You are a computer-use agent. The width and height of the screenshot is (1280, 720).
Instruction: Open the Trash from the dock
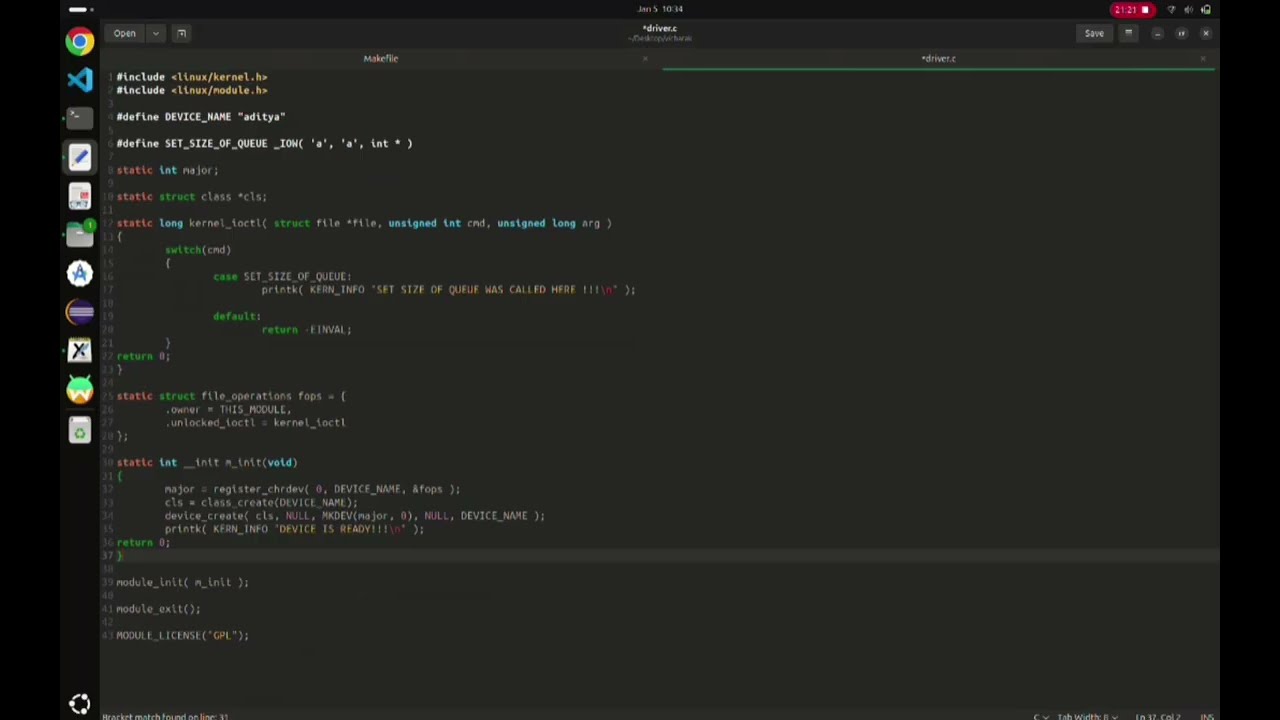coord(80,431)
